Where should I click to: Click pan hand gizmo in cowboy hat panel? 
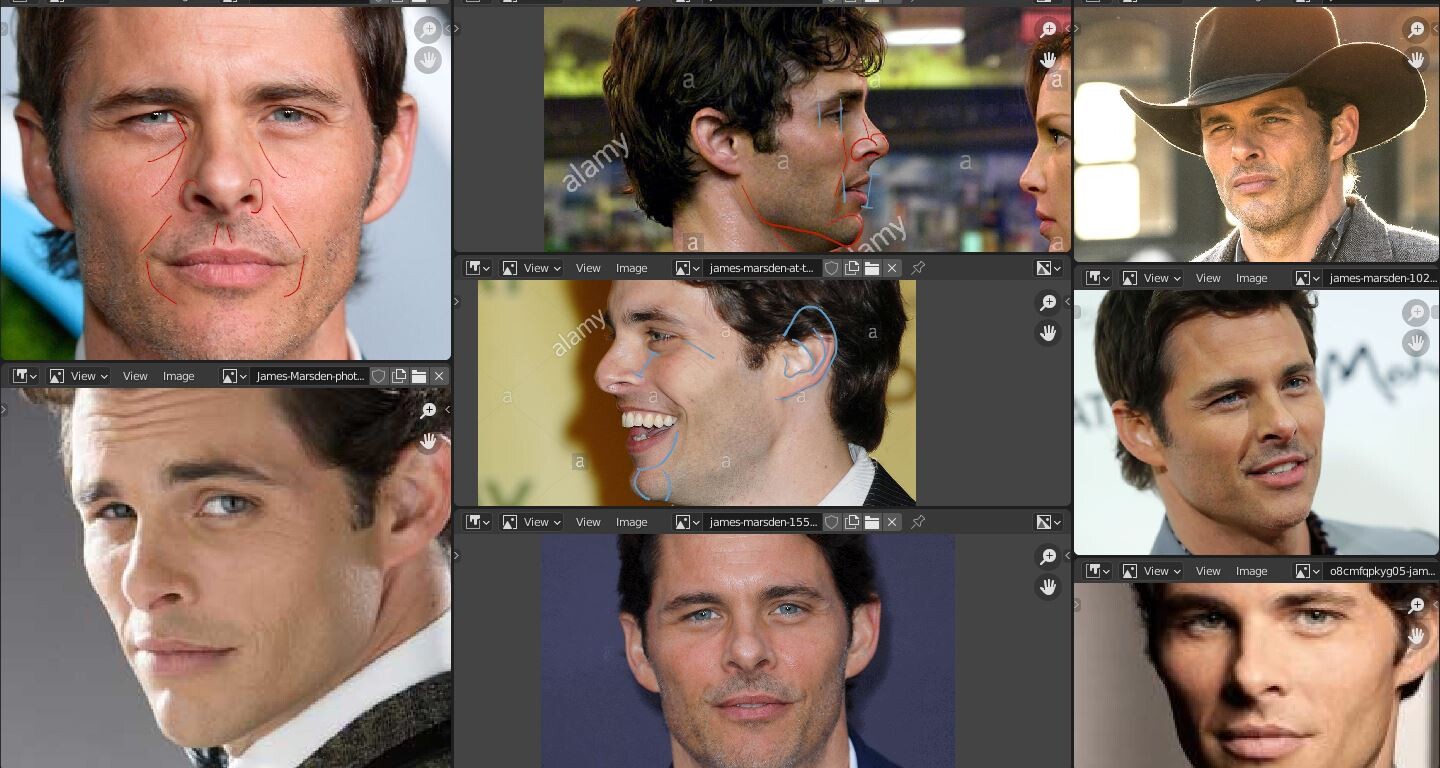1416,60
